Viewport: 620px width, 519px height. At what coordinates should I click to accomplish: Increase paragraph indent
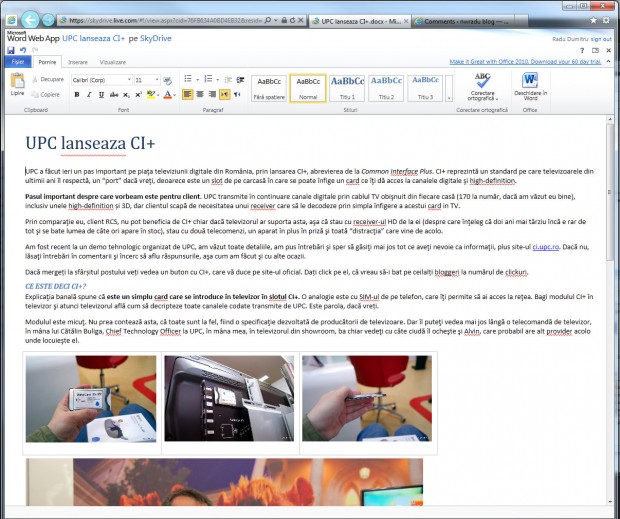pos(240,79)
